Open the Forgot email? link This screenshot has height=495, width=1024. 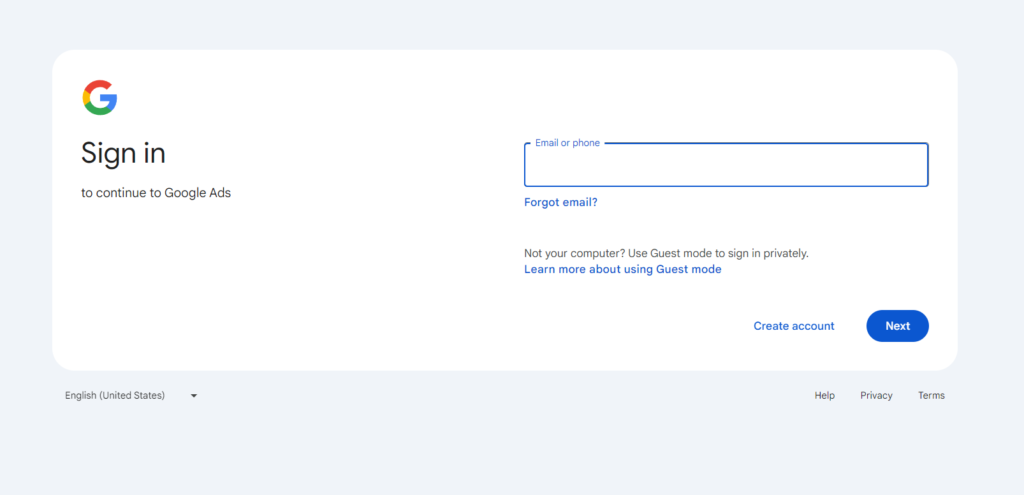point(560,202)
